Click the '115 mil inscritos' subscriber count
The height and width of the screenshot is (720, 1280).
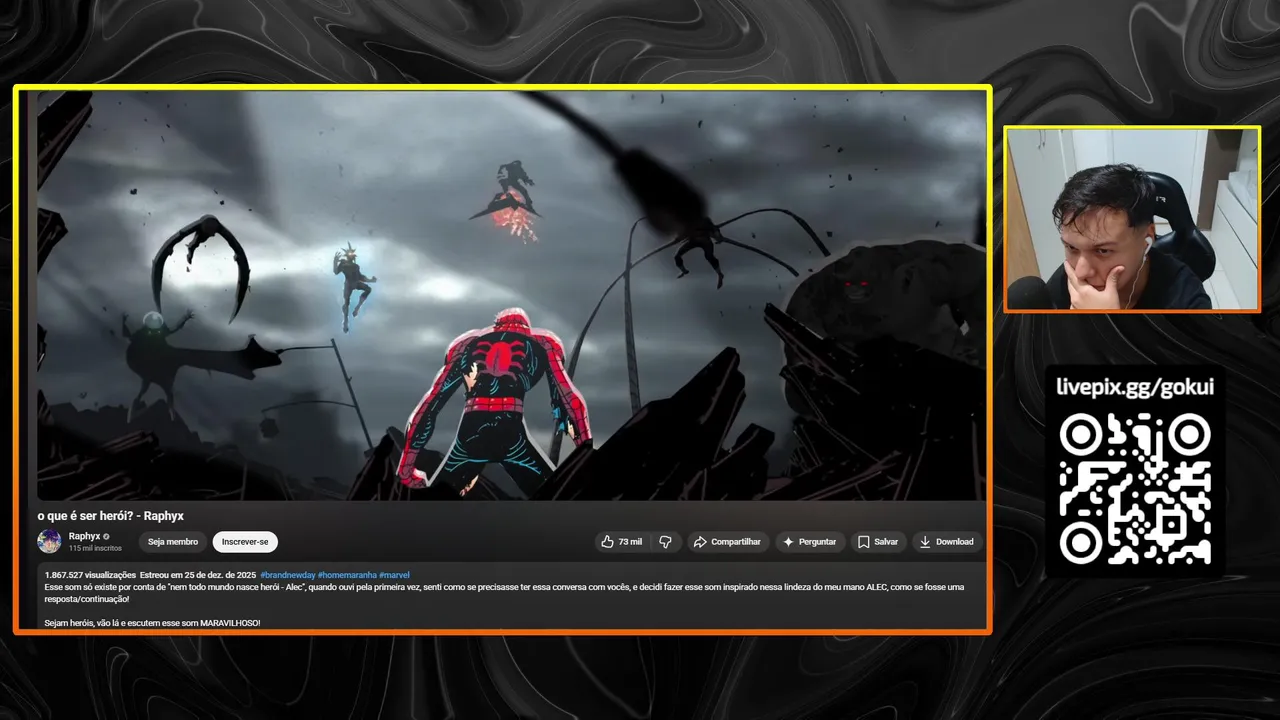(95, 549)
